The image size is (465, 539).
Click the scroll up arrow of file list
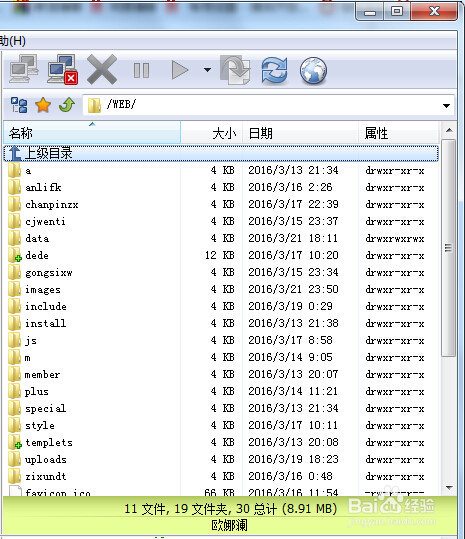coord(449,130)
